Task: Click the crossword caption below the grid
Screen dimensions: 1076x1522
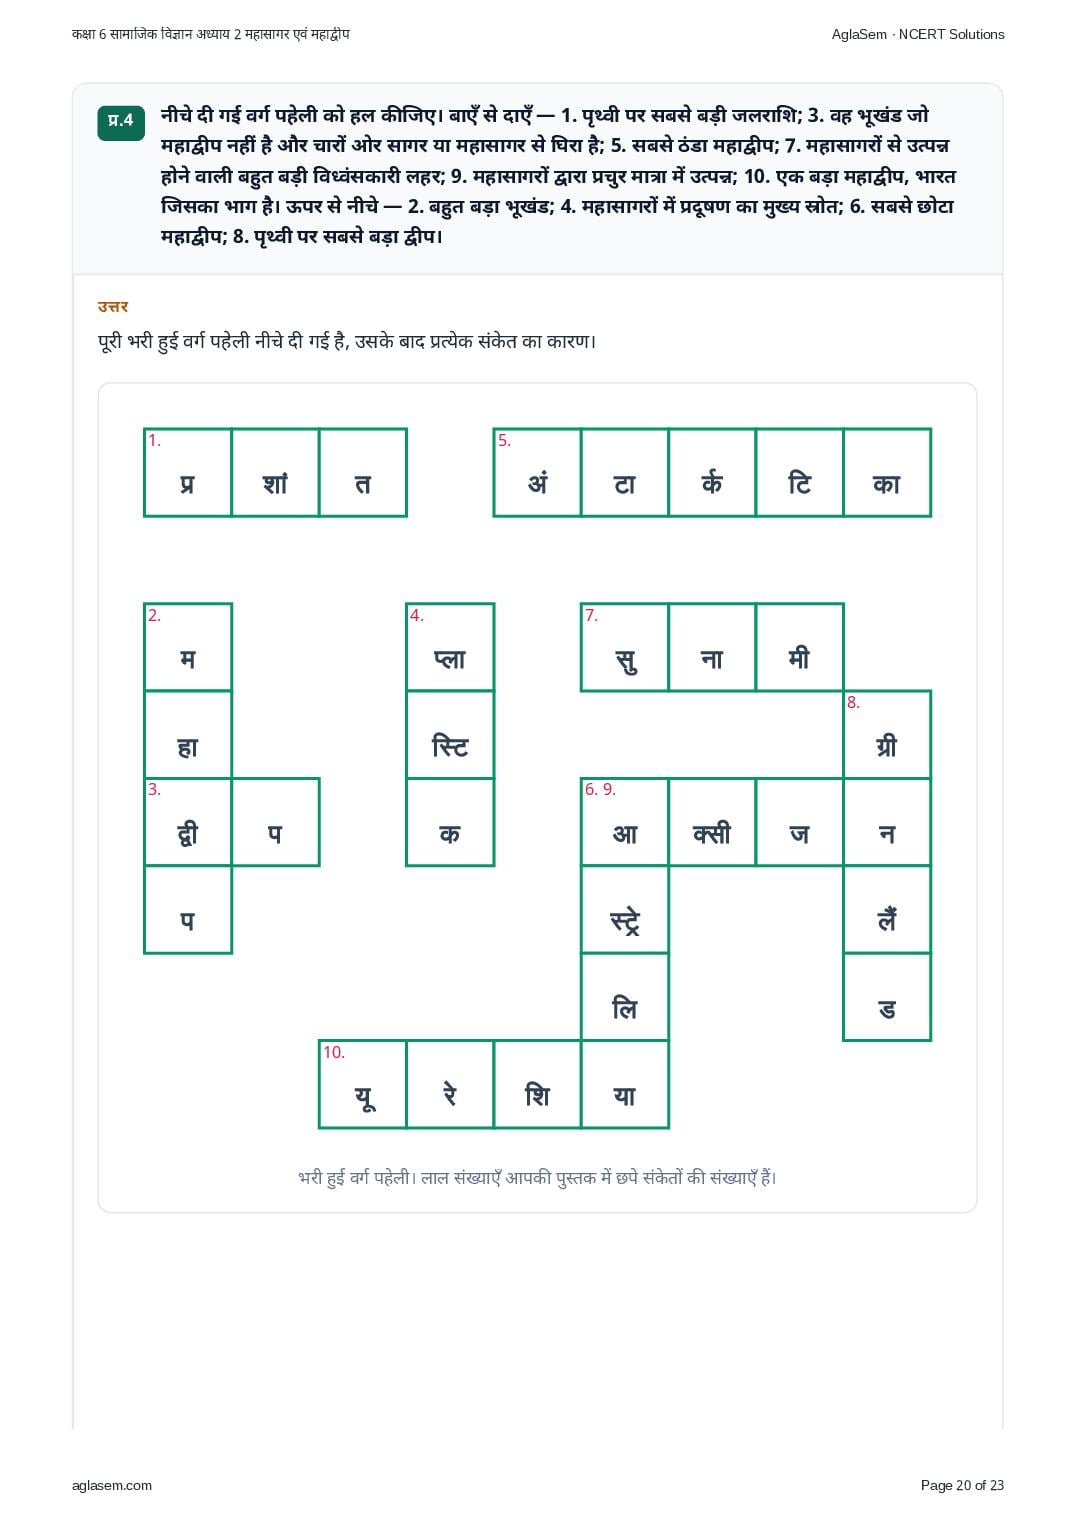Action: click(537, 1178)
